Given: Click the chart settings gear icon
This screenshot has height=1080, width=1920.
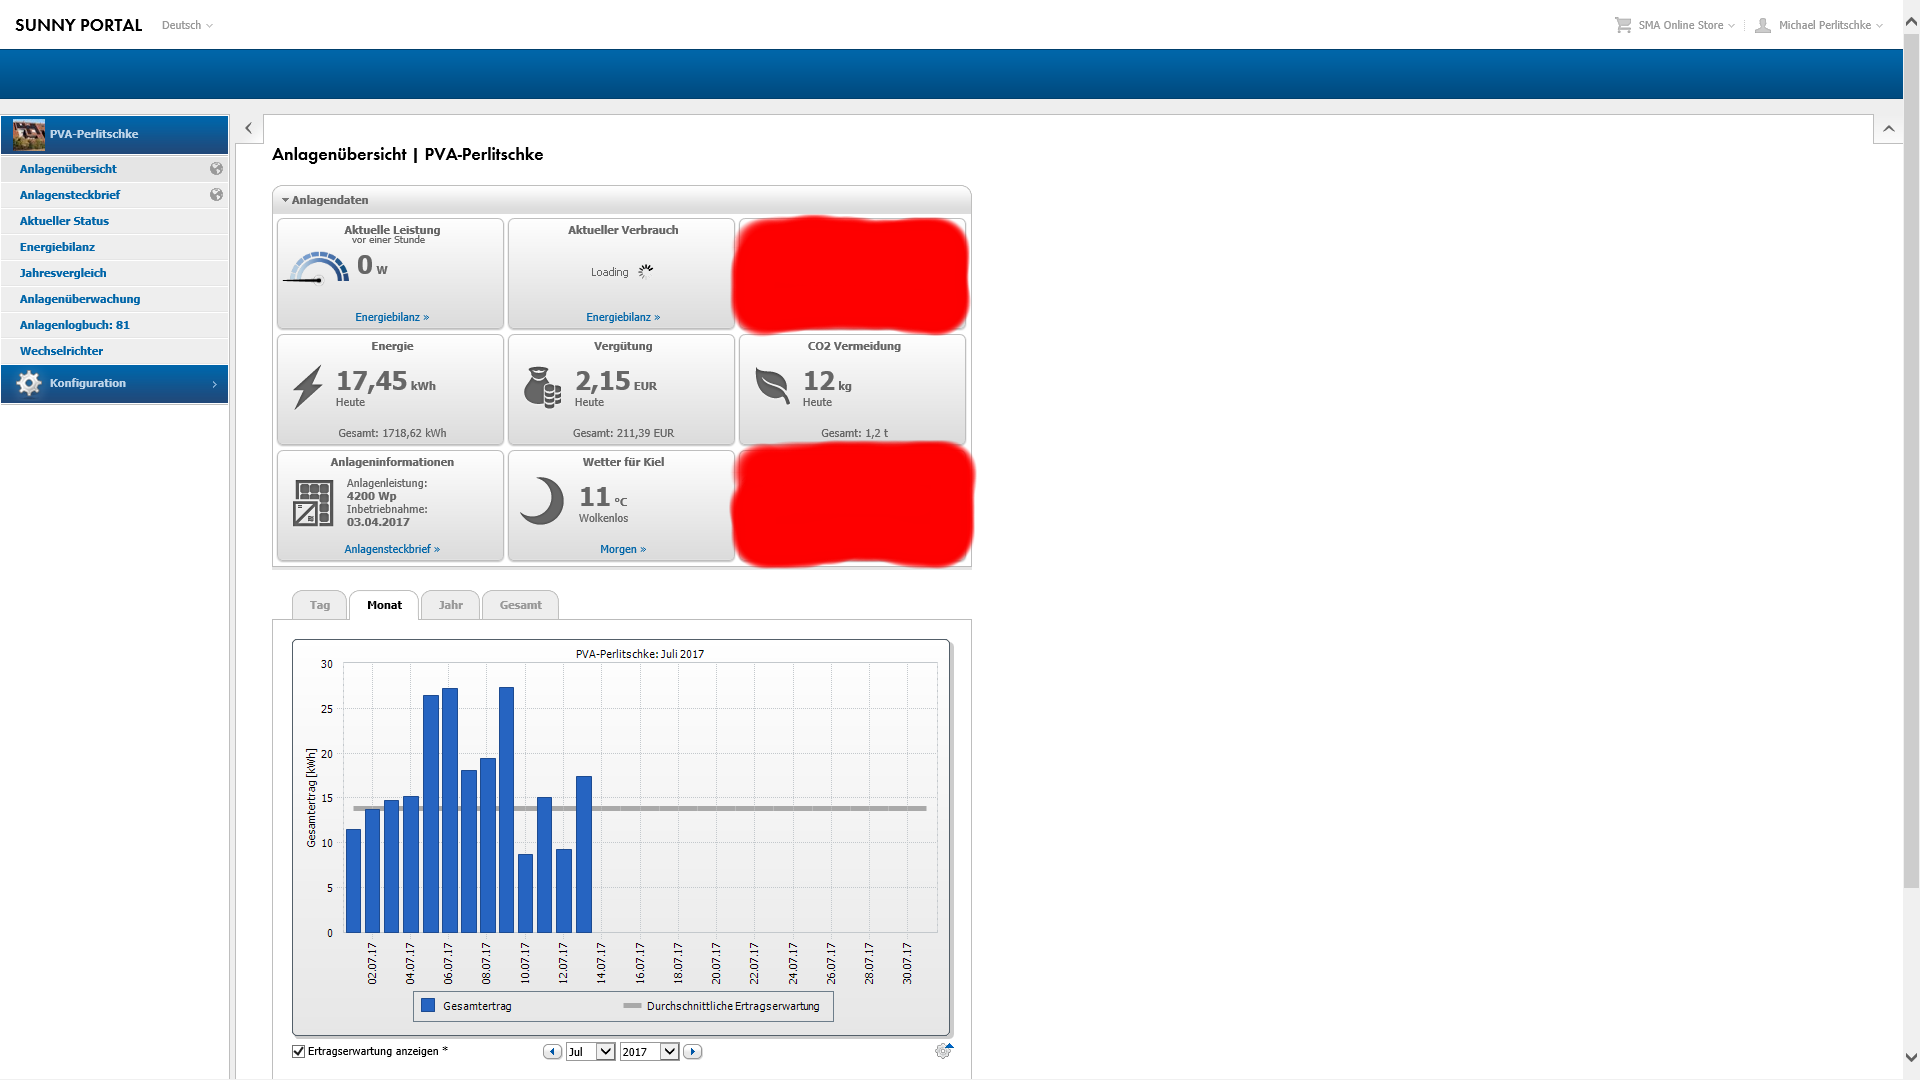Looking at the screenshot, I should pyautogui.click(x=943, y=1051).
